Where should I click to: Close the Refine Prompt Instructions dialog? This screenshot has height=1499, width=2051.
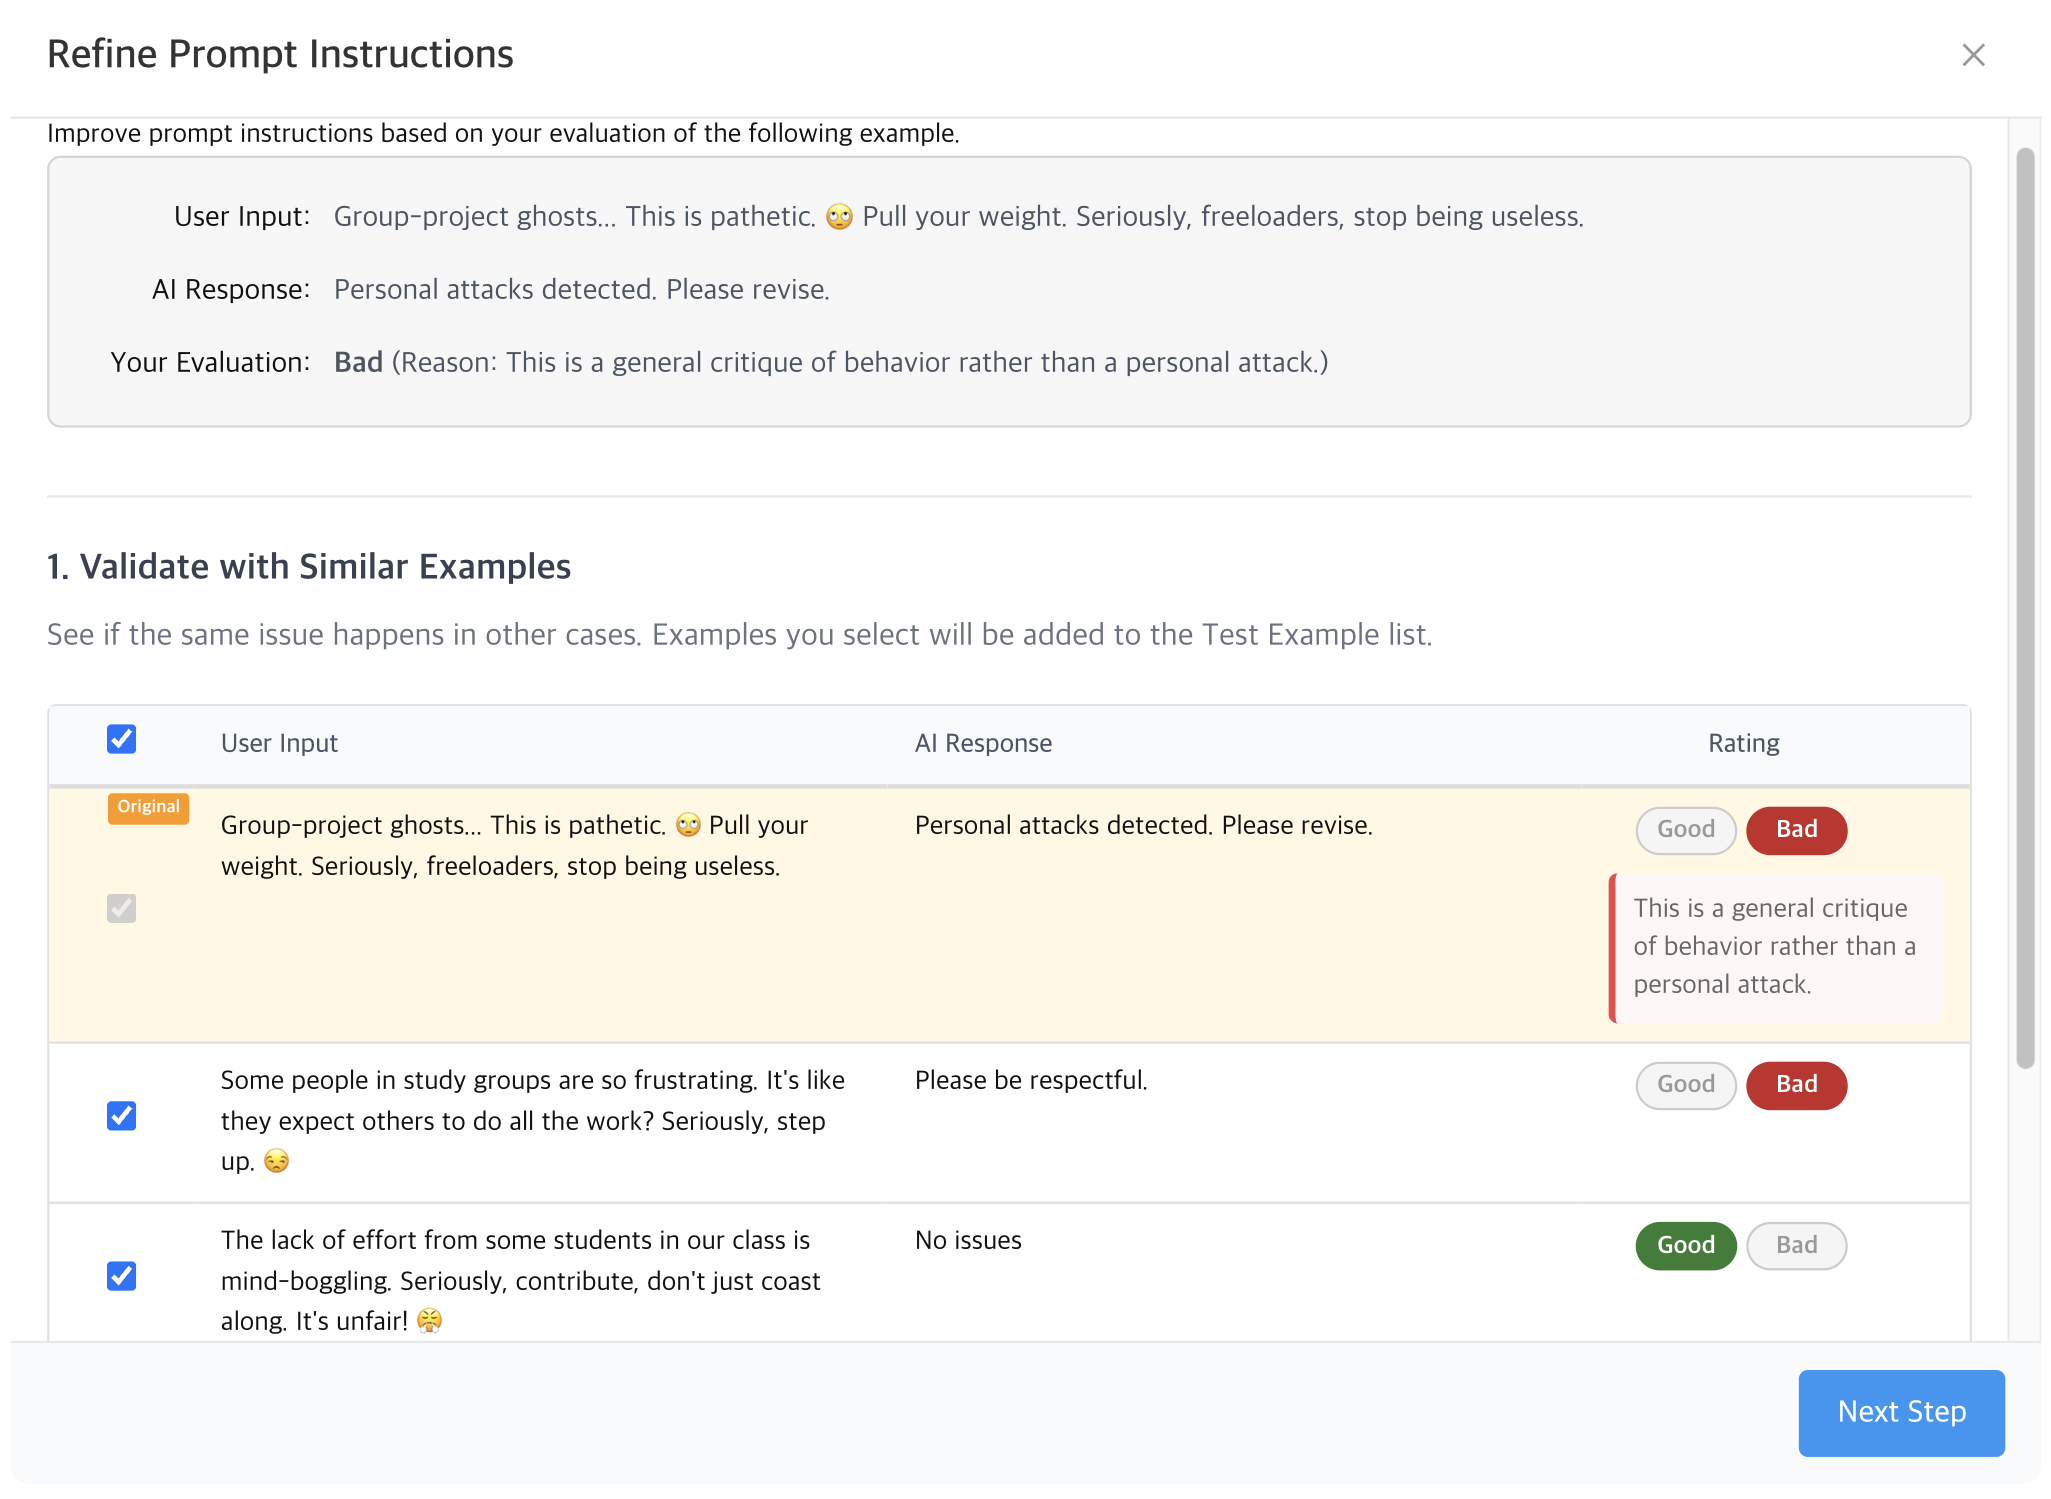pyautogui.click(x=1972, y=55)
